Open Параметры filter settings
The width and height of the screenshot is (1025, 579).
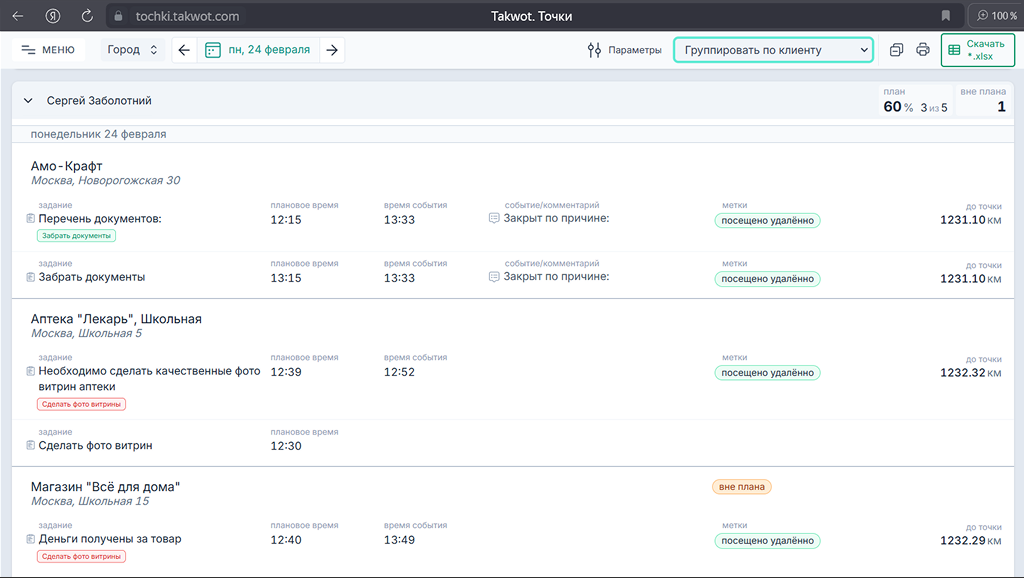(624, 50)
